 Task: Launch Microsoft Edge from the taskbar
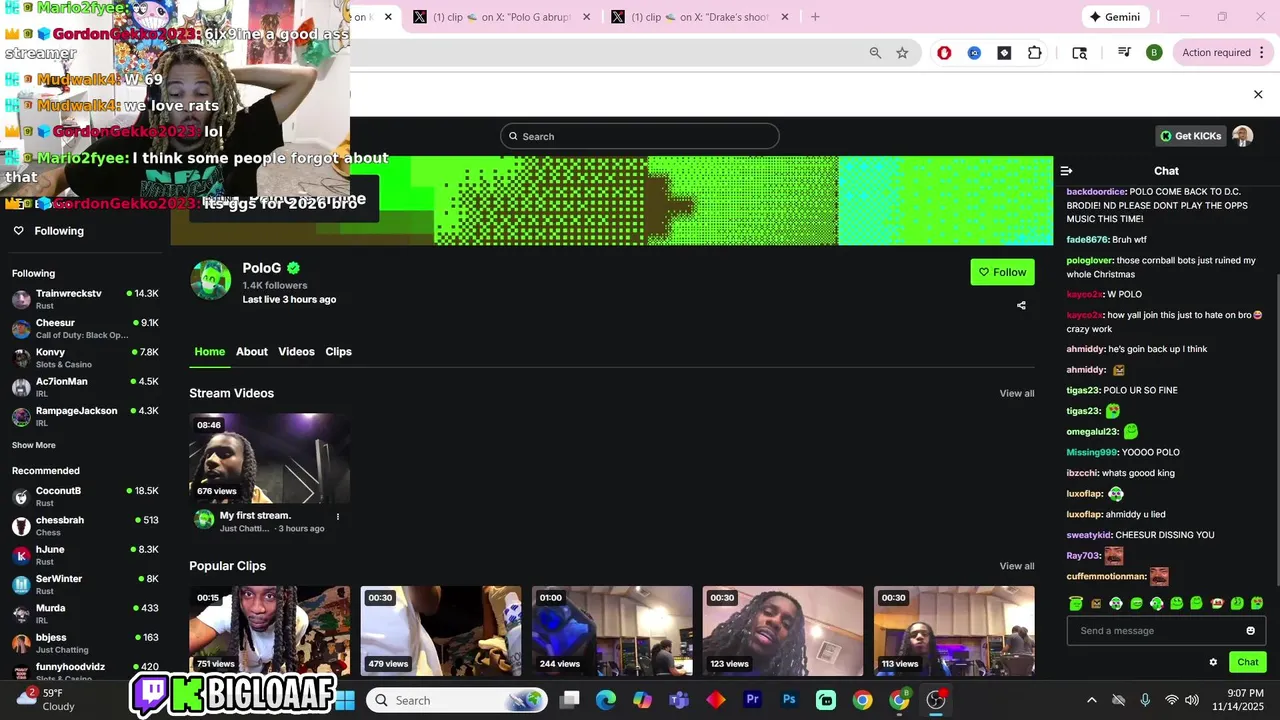click(606, 700)
